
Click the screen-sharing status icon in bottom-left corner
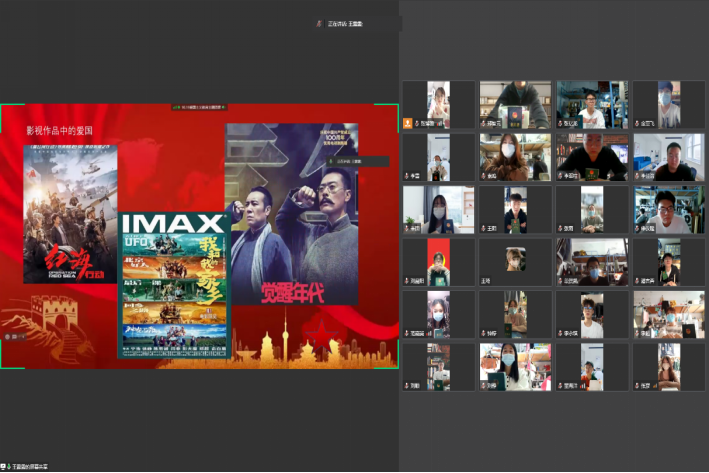point(3,466)
